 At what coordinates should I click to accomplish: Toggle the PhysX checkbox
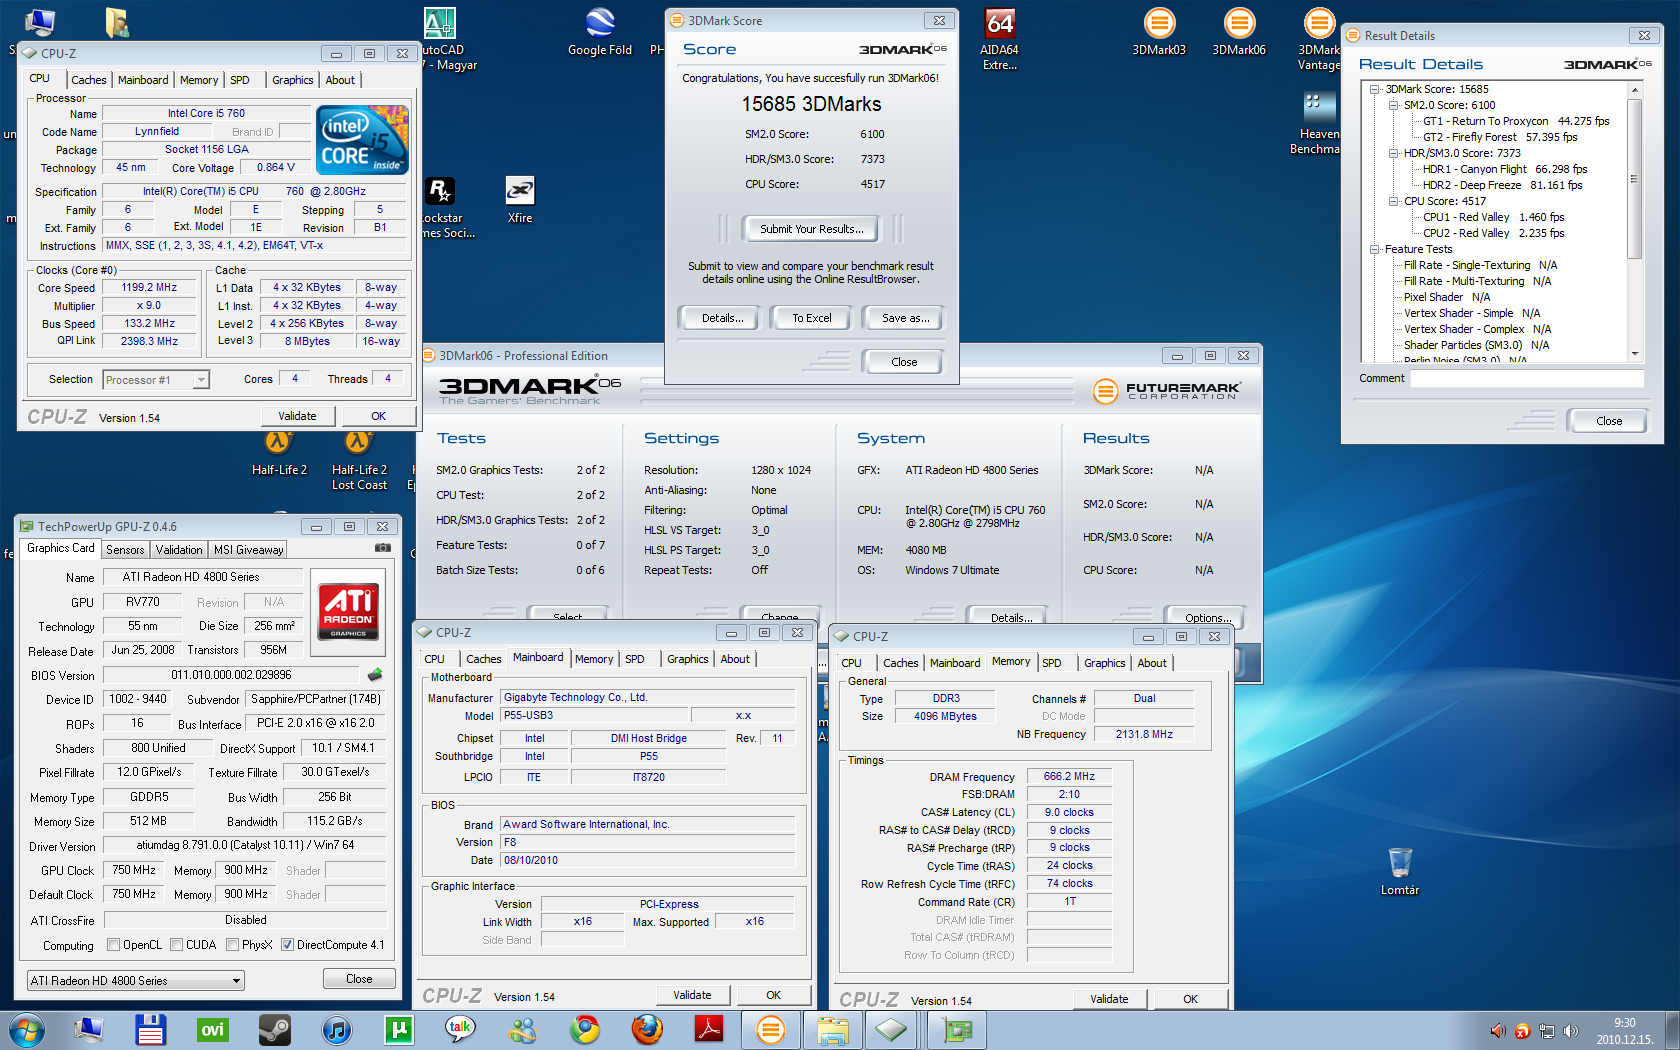pyautogui.click(x=233, y=945)
